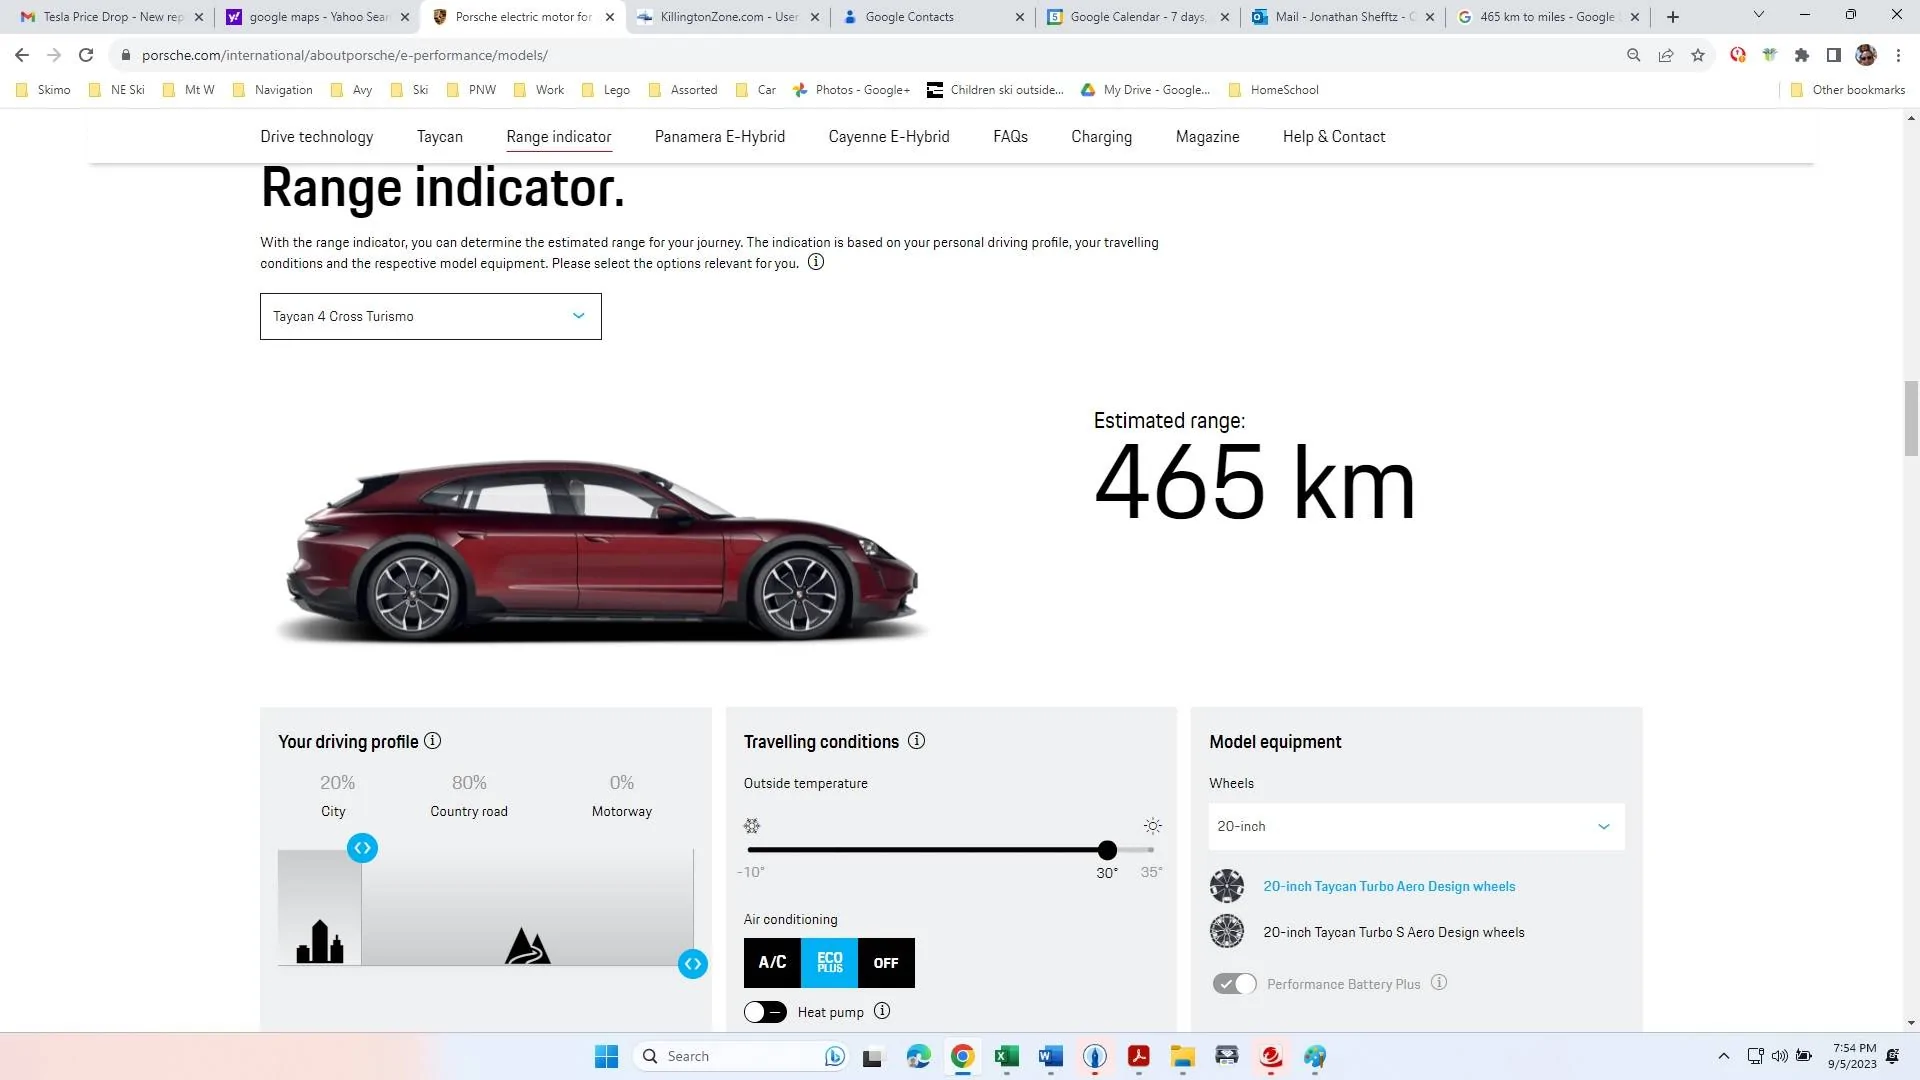Open the Chrome extensions puzzle icon
The width and height of the screenshot is (1920, 1080).
tap(1802, 55)
